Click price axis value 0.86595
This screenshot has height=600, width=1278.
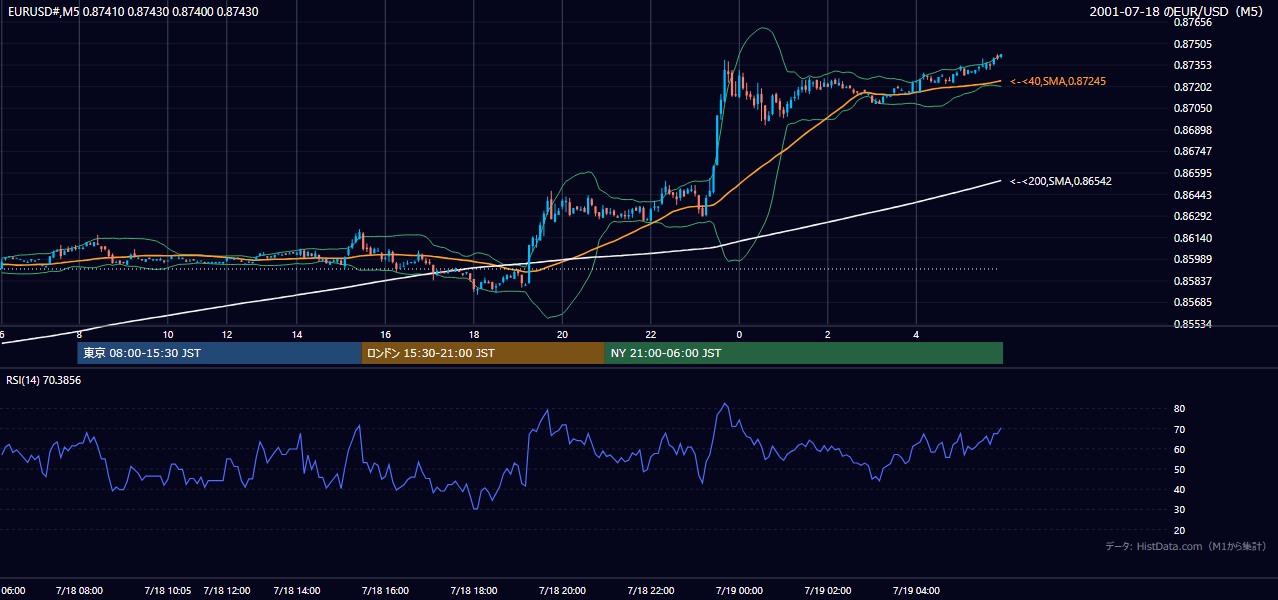(x=1192, y=173)
